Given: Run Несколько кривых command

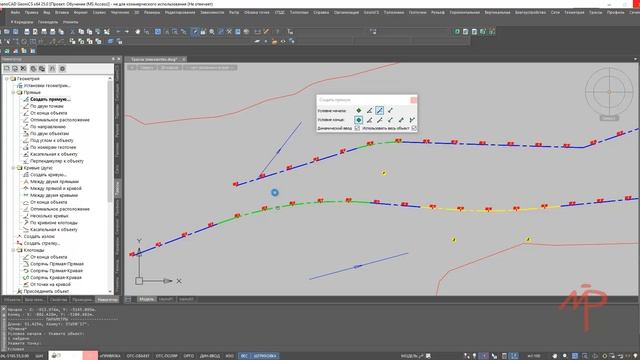Looking at the screenshot, I should coord(49,216).
